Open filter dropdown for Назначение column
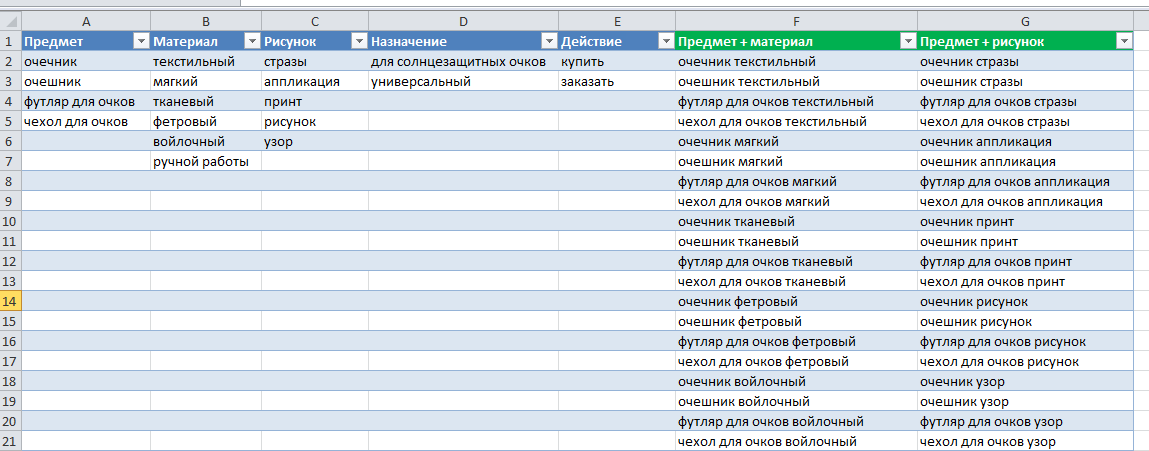Image resolution: width=1149 pixels, height=451 pixels. click(x=548, y=42)
